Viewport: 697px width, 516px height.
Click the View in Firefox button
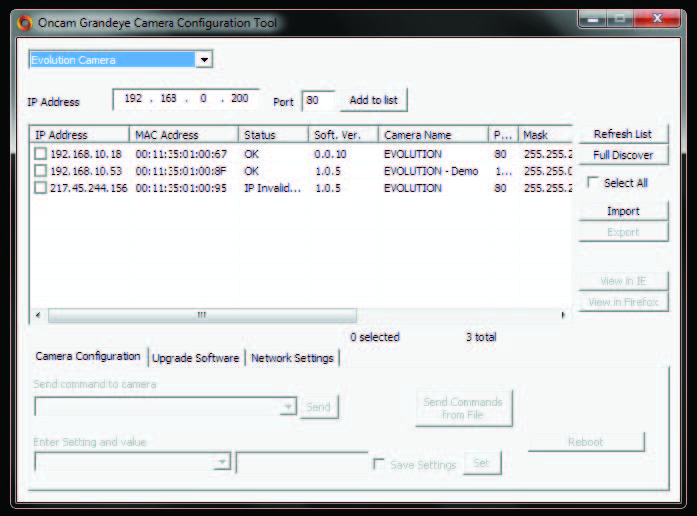click(x=623, y=302)
